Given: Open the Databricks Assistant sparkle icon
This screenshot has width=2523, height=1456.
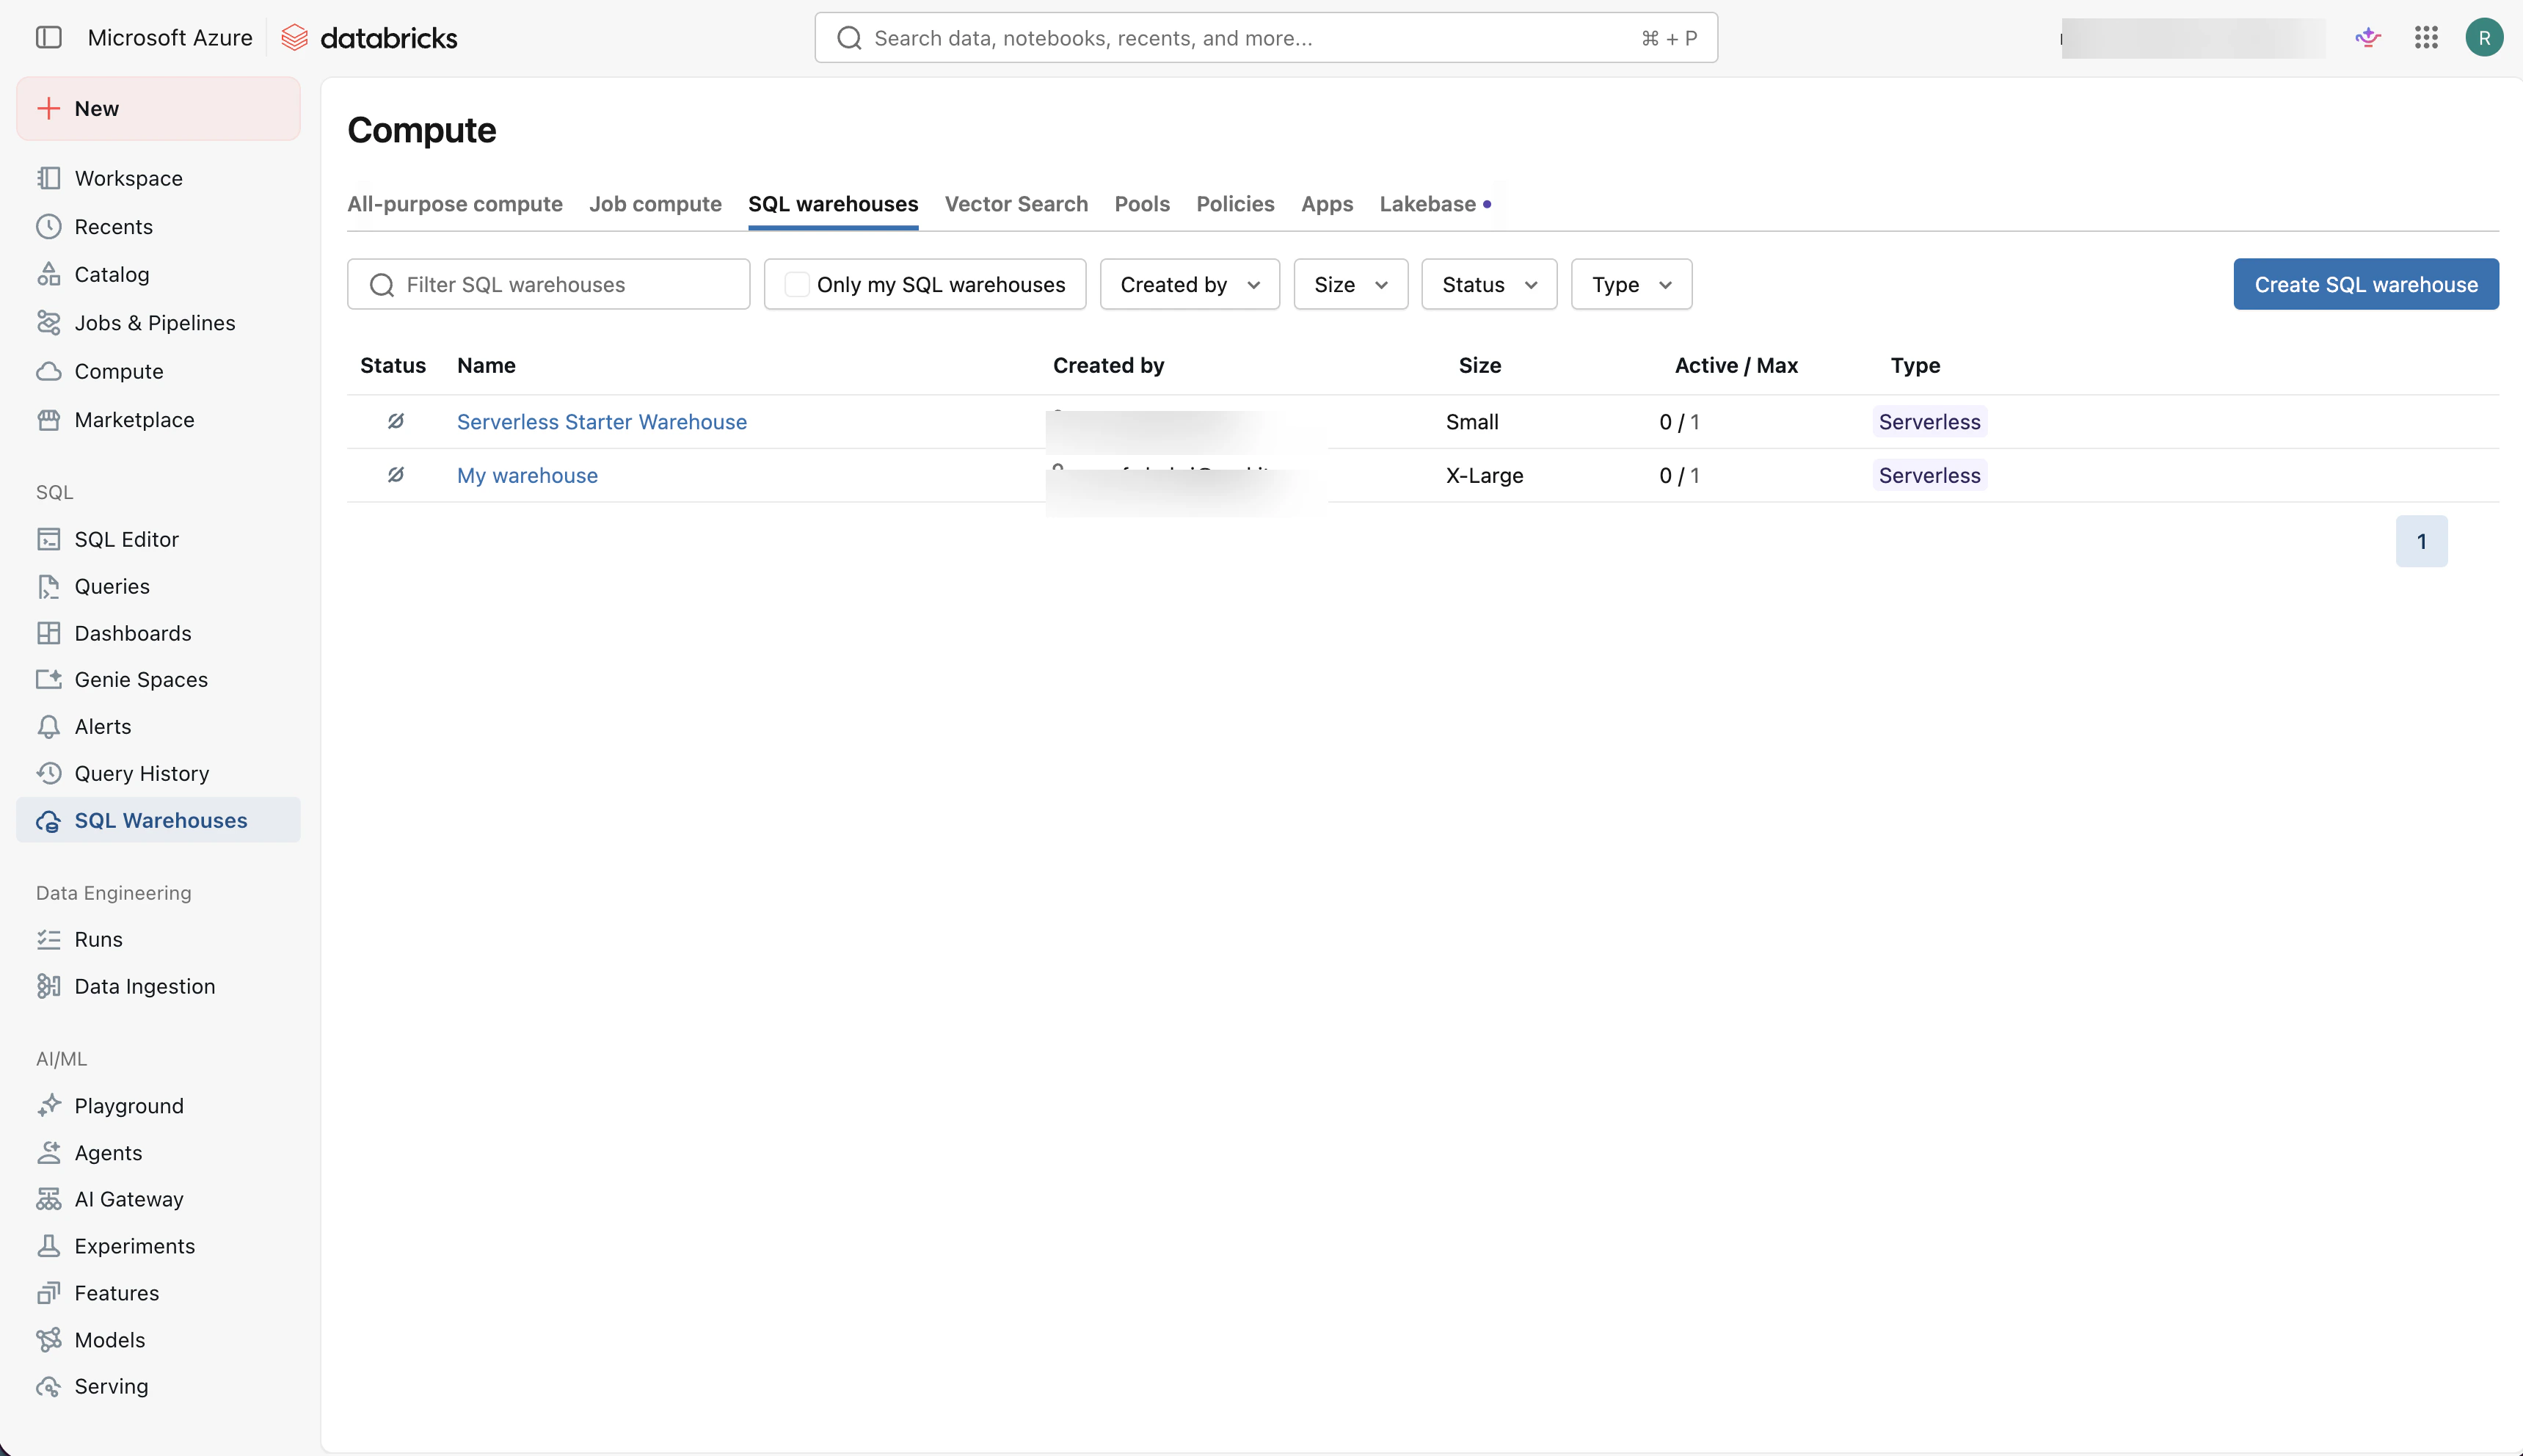Looking at the screenshot, I should pyautogui.click(x=2367, y=38).
